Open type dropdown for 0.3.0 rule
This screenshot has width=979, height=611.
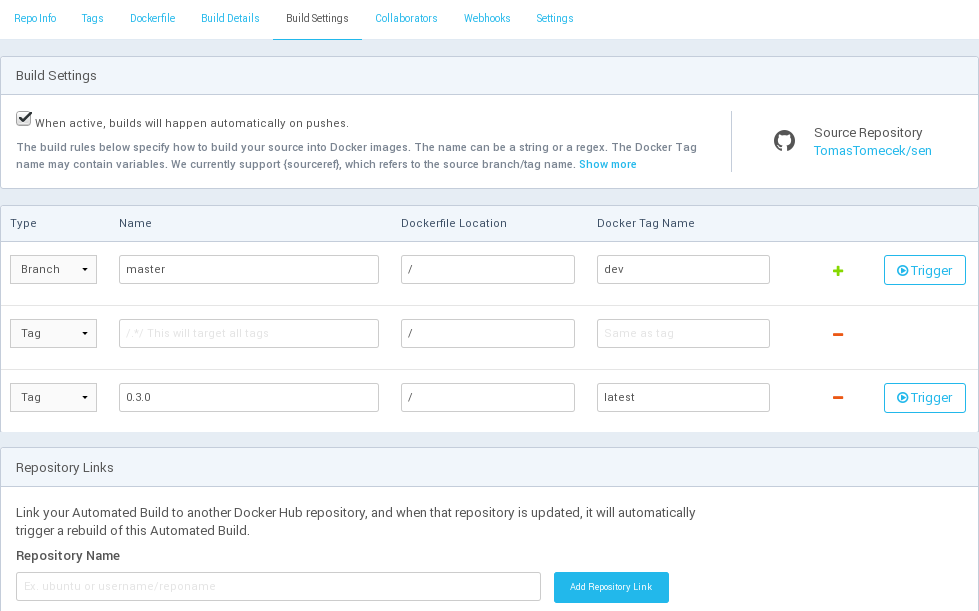point(54,398)
